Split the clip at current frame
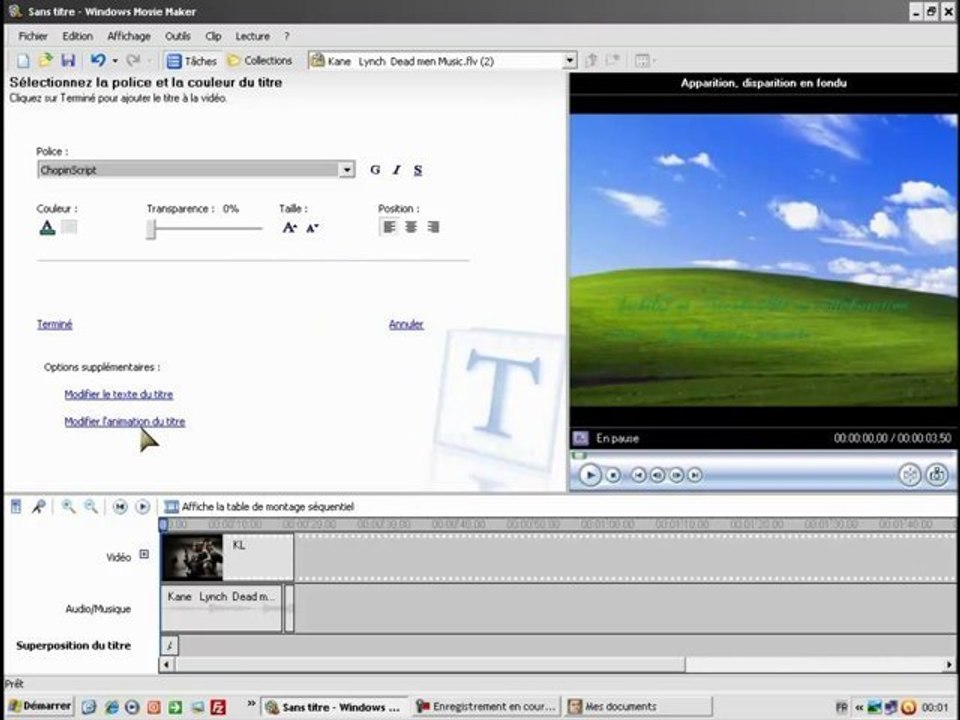 [x=910, y=475]
